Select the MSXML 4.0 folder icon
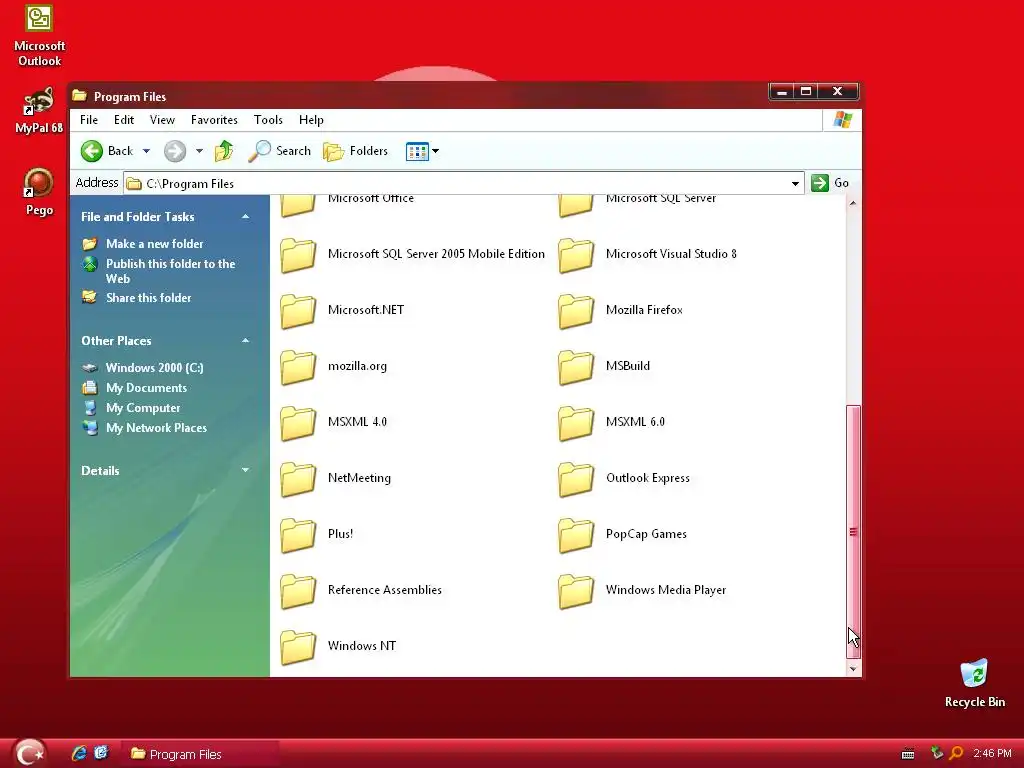Screen dimensions: 1024x768 click(x=298, y=423)
